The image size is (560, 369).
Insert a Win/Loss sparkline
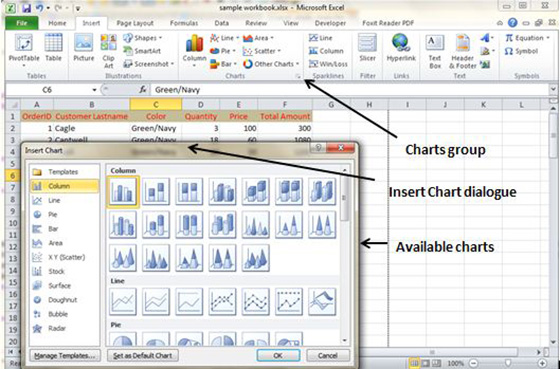tap(328, 64)
